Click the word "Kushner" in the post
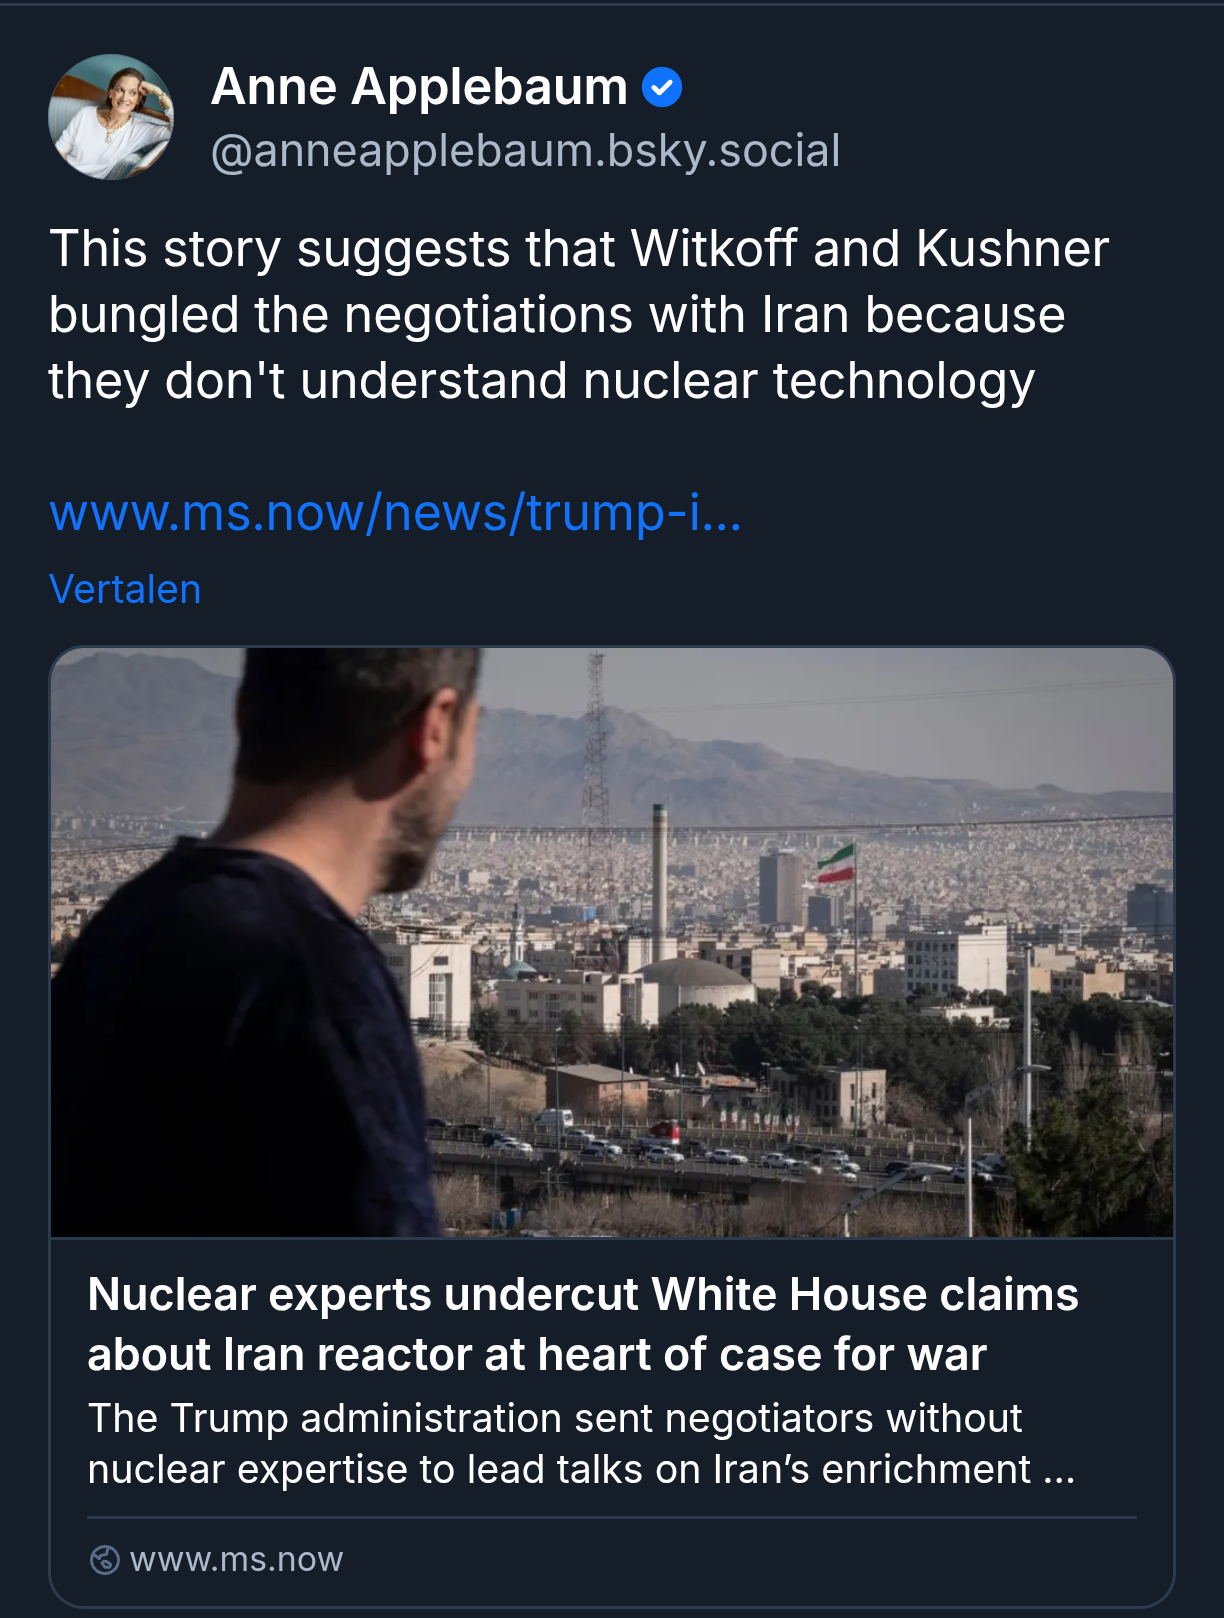 [x=1012, y=249]
